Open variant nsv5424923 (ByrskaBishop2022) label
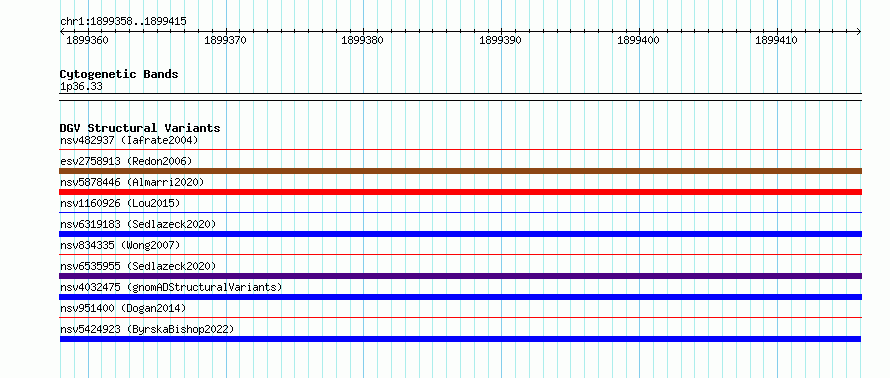Screen dimensions: 890x378 click(147, 329)
